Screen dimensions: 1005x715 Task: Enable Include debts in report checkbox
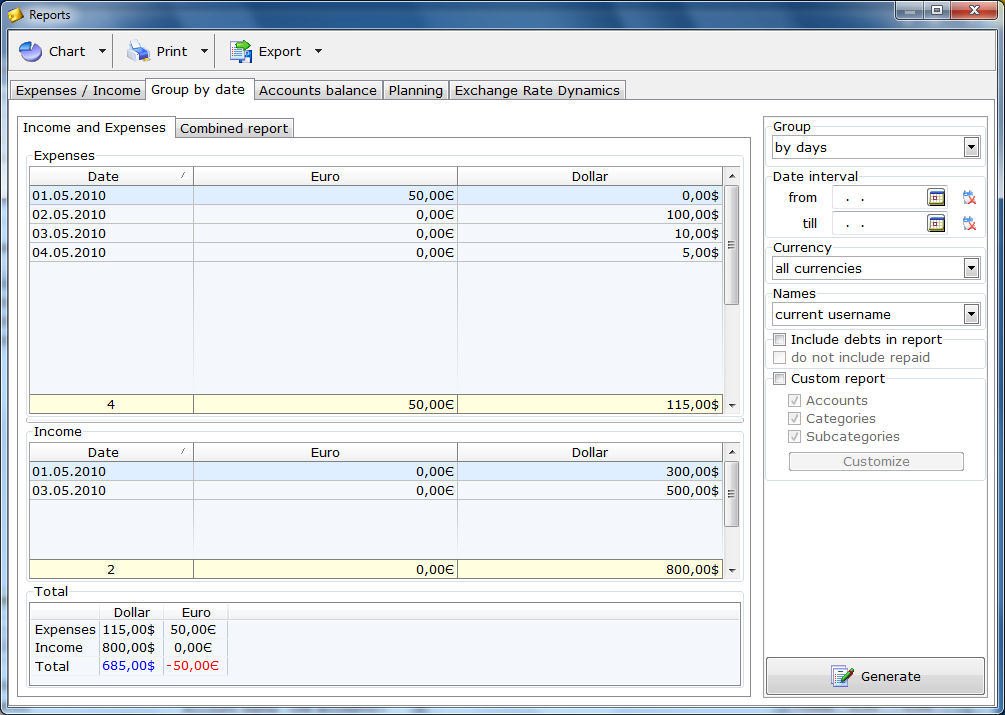click(x=780, y=340)
